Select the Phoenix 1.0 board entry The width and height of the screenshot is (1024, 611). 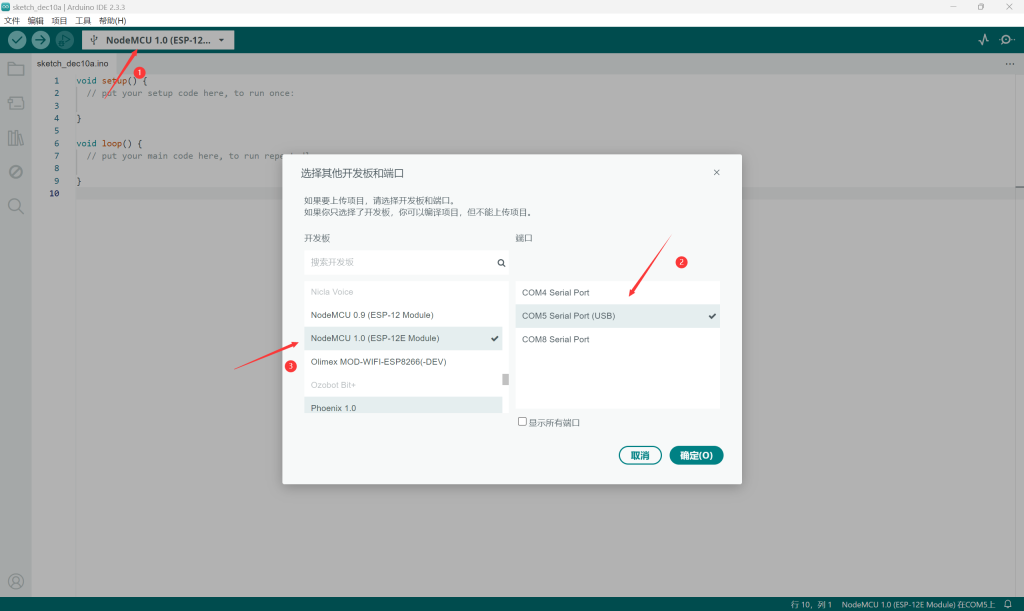pos(403,405)
